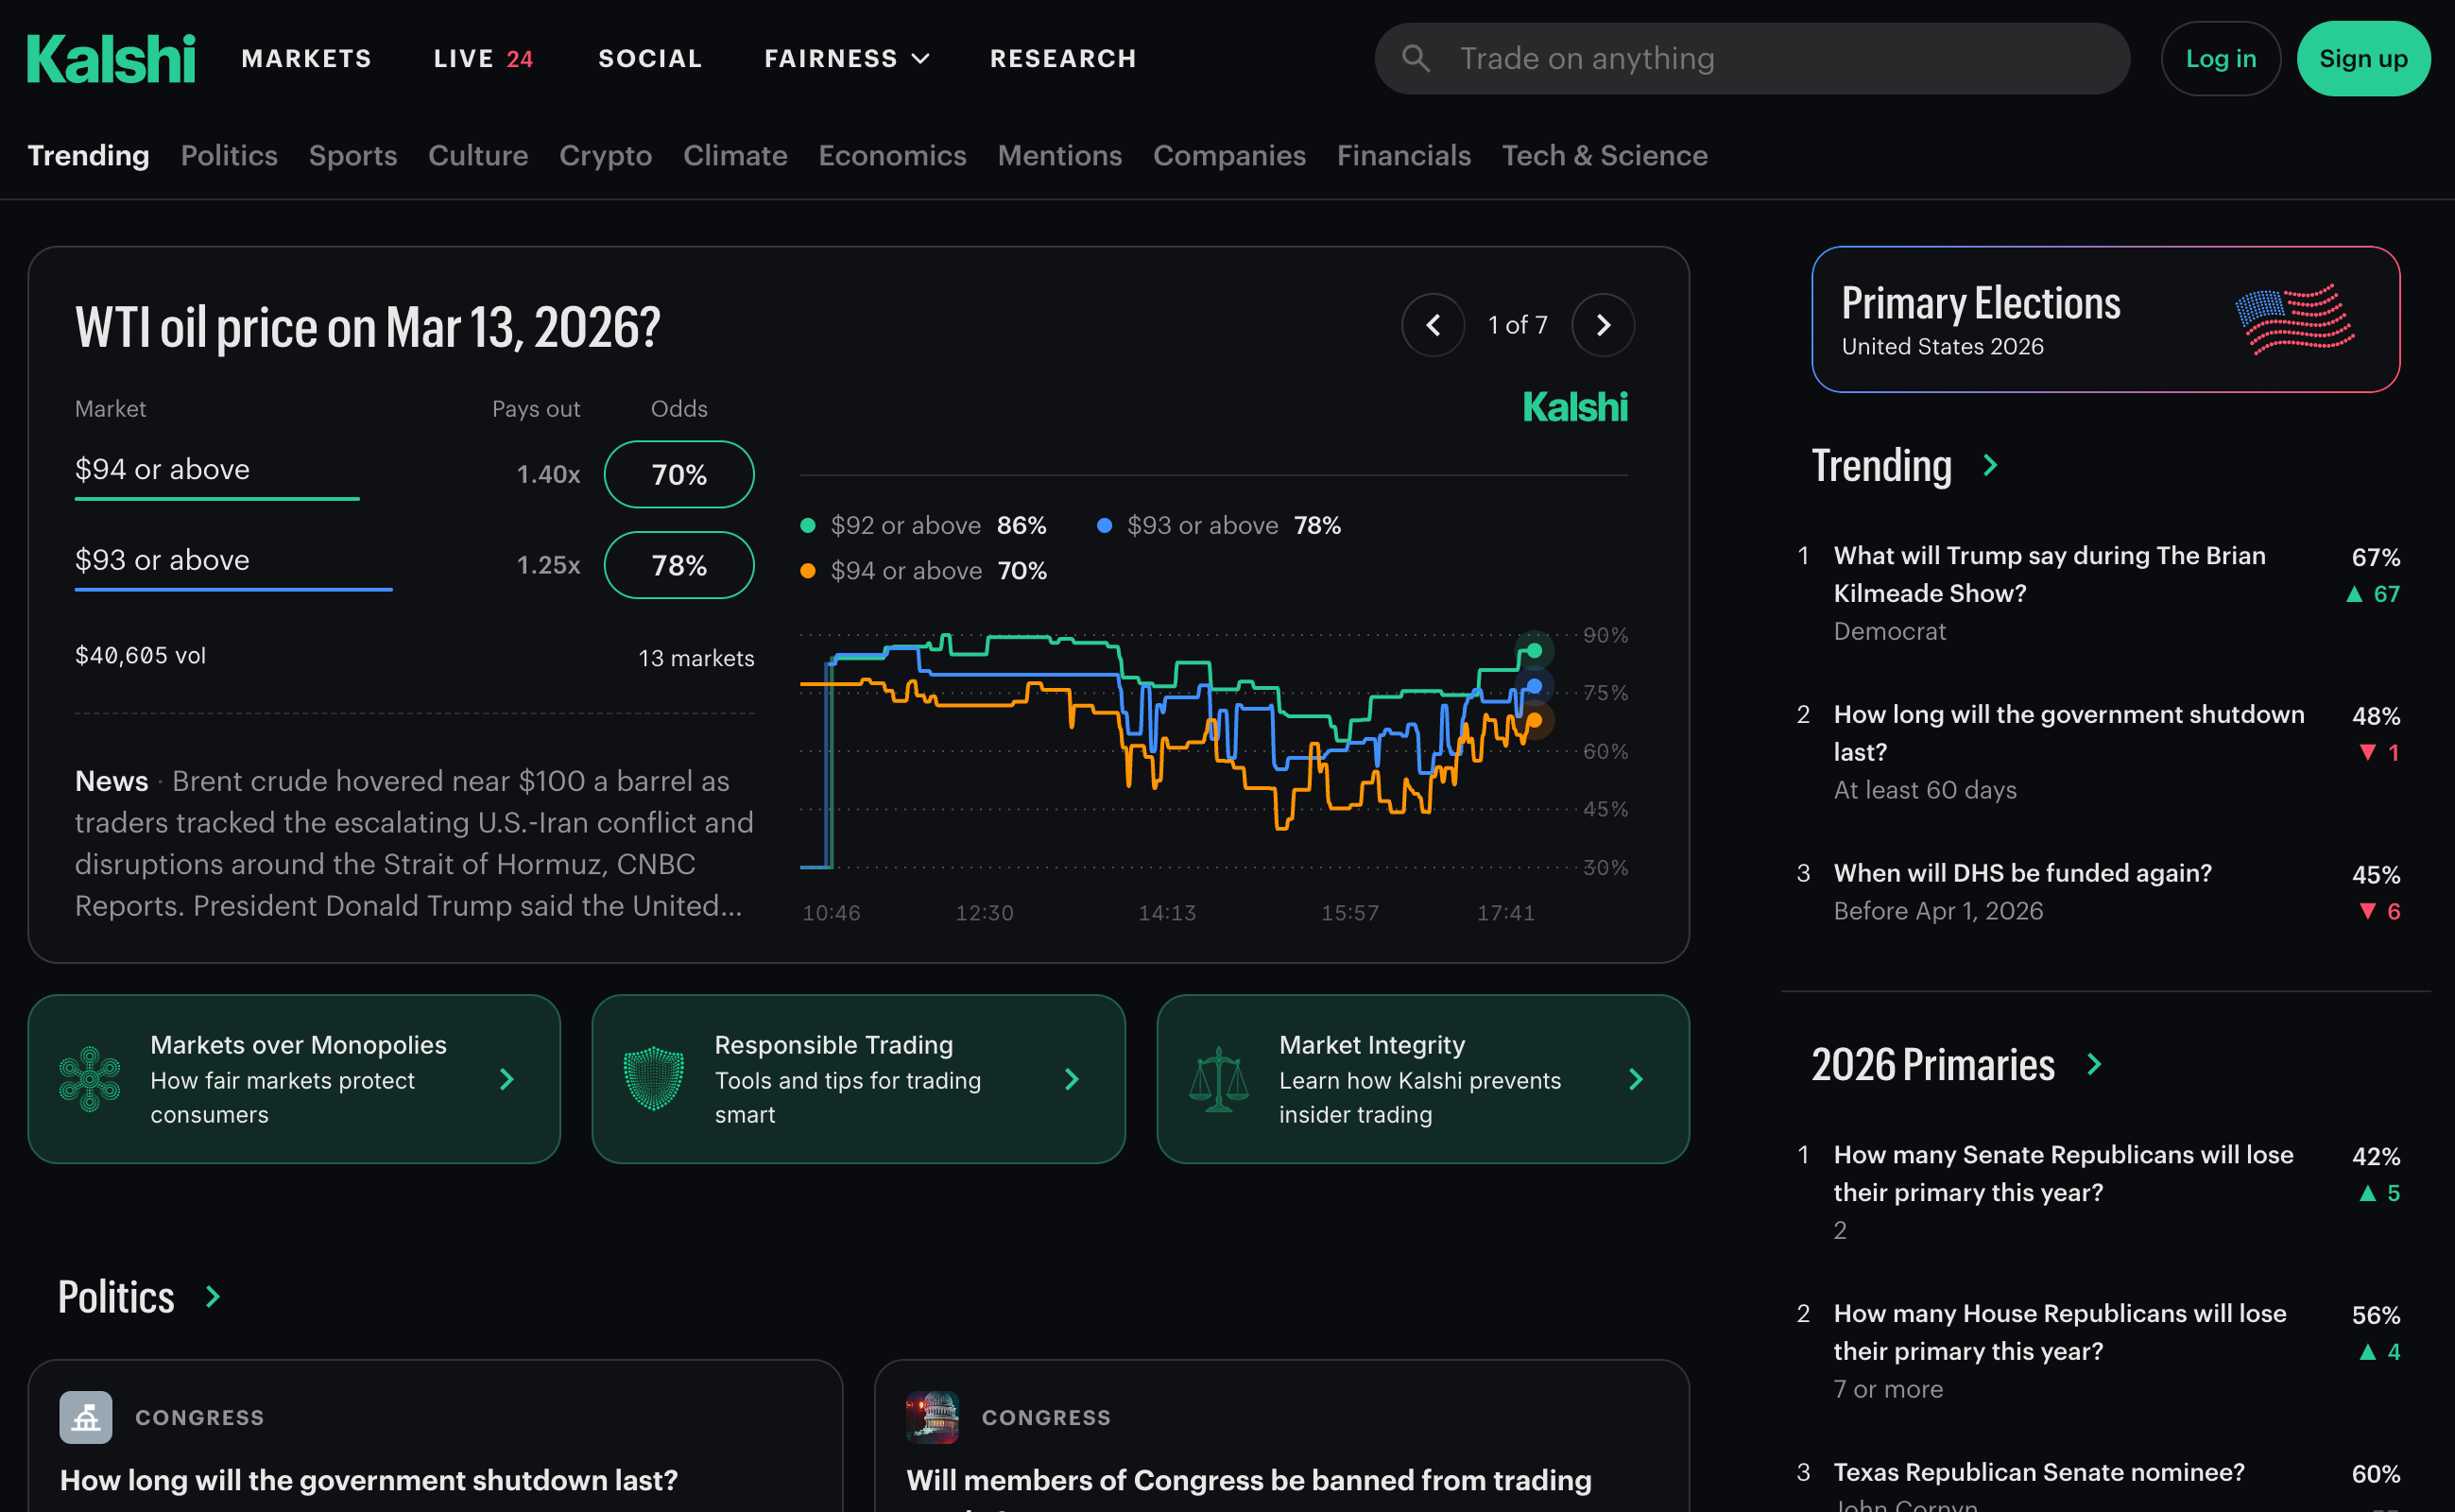Open Texas Republican Senate nominee market
Image resolution: width=2455 pixels, height=1512 pixels.
coord(2098,1484)
